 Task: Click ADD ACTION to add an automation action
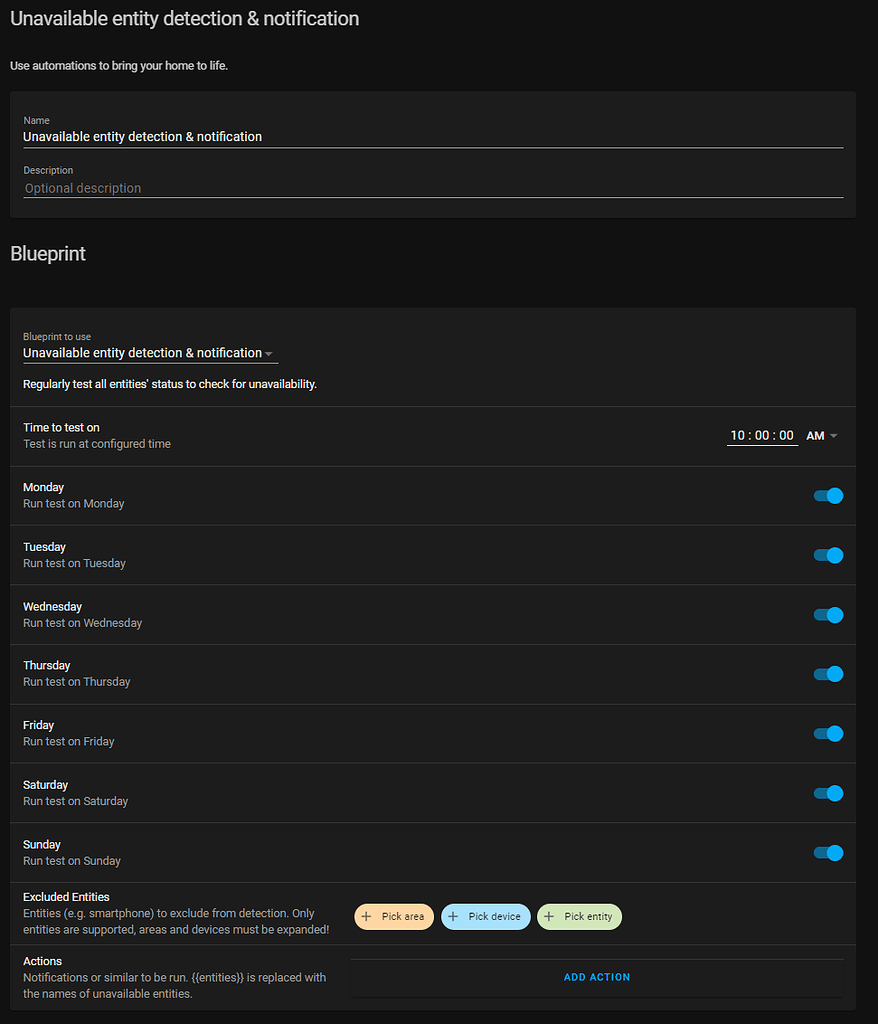596,977
